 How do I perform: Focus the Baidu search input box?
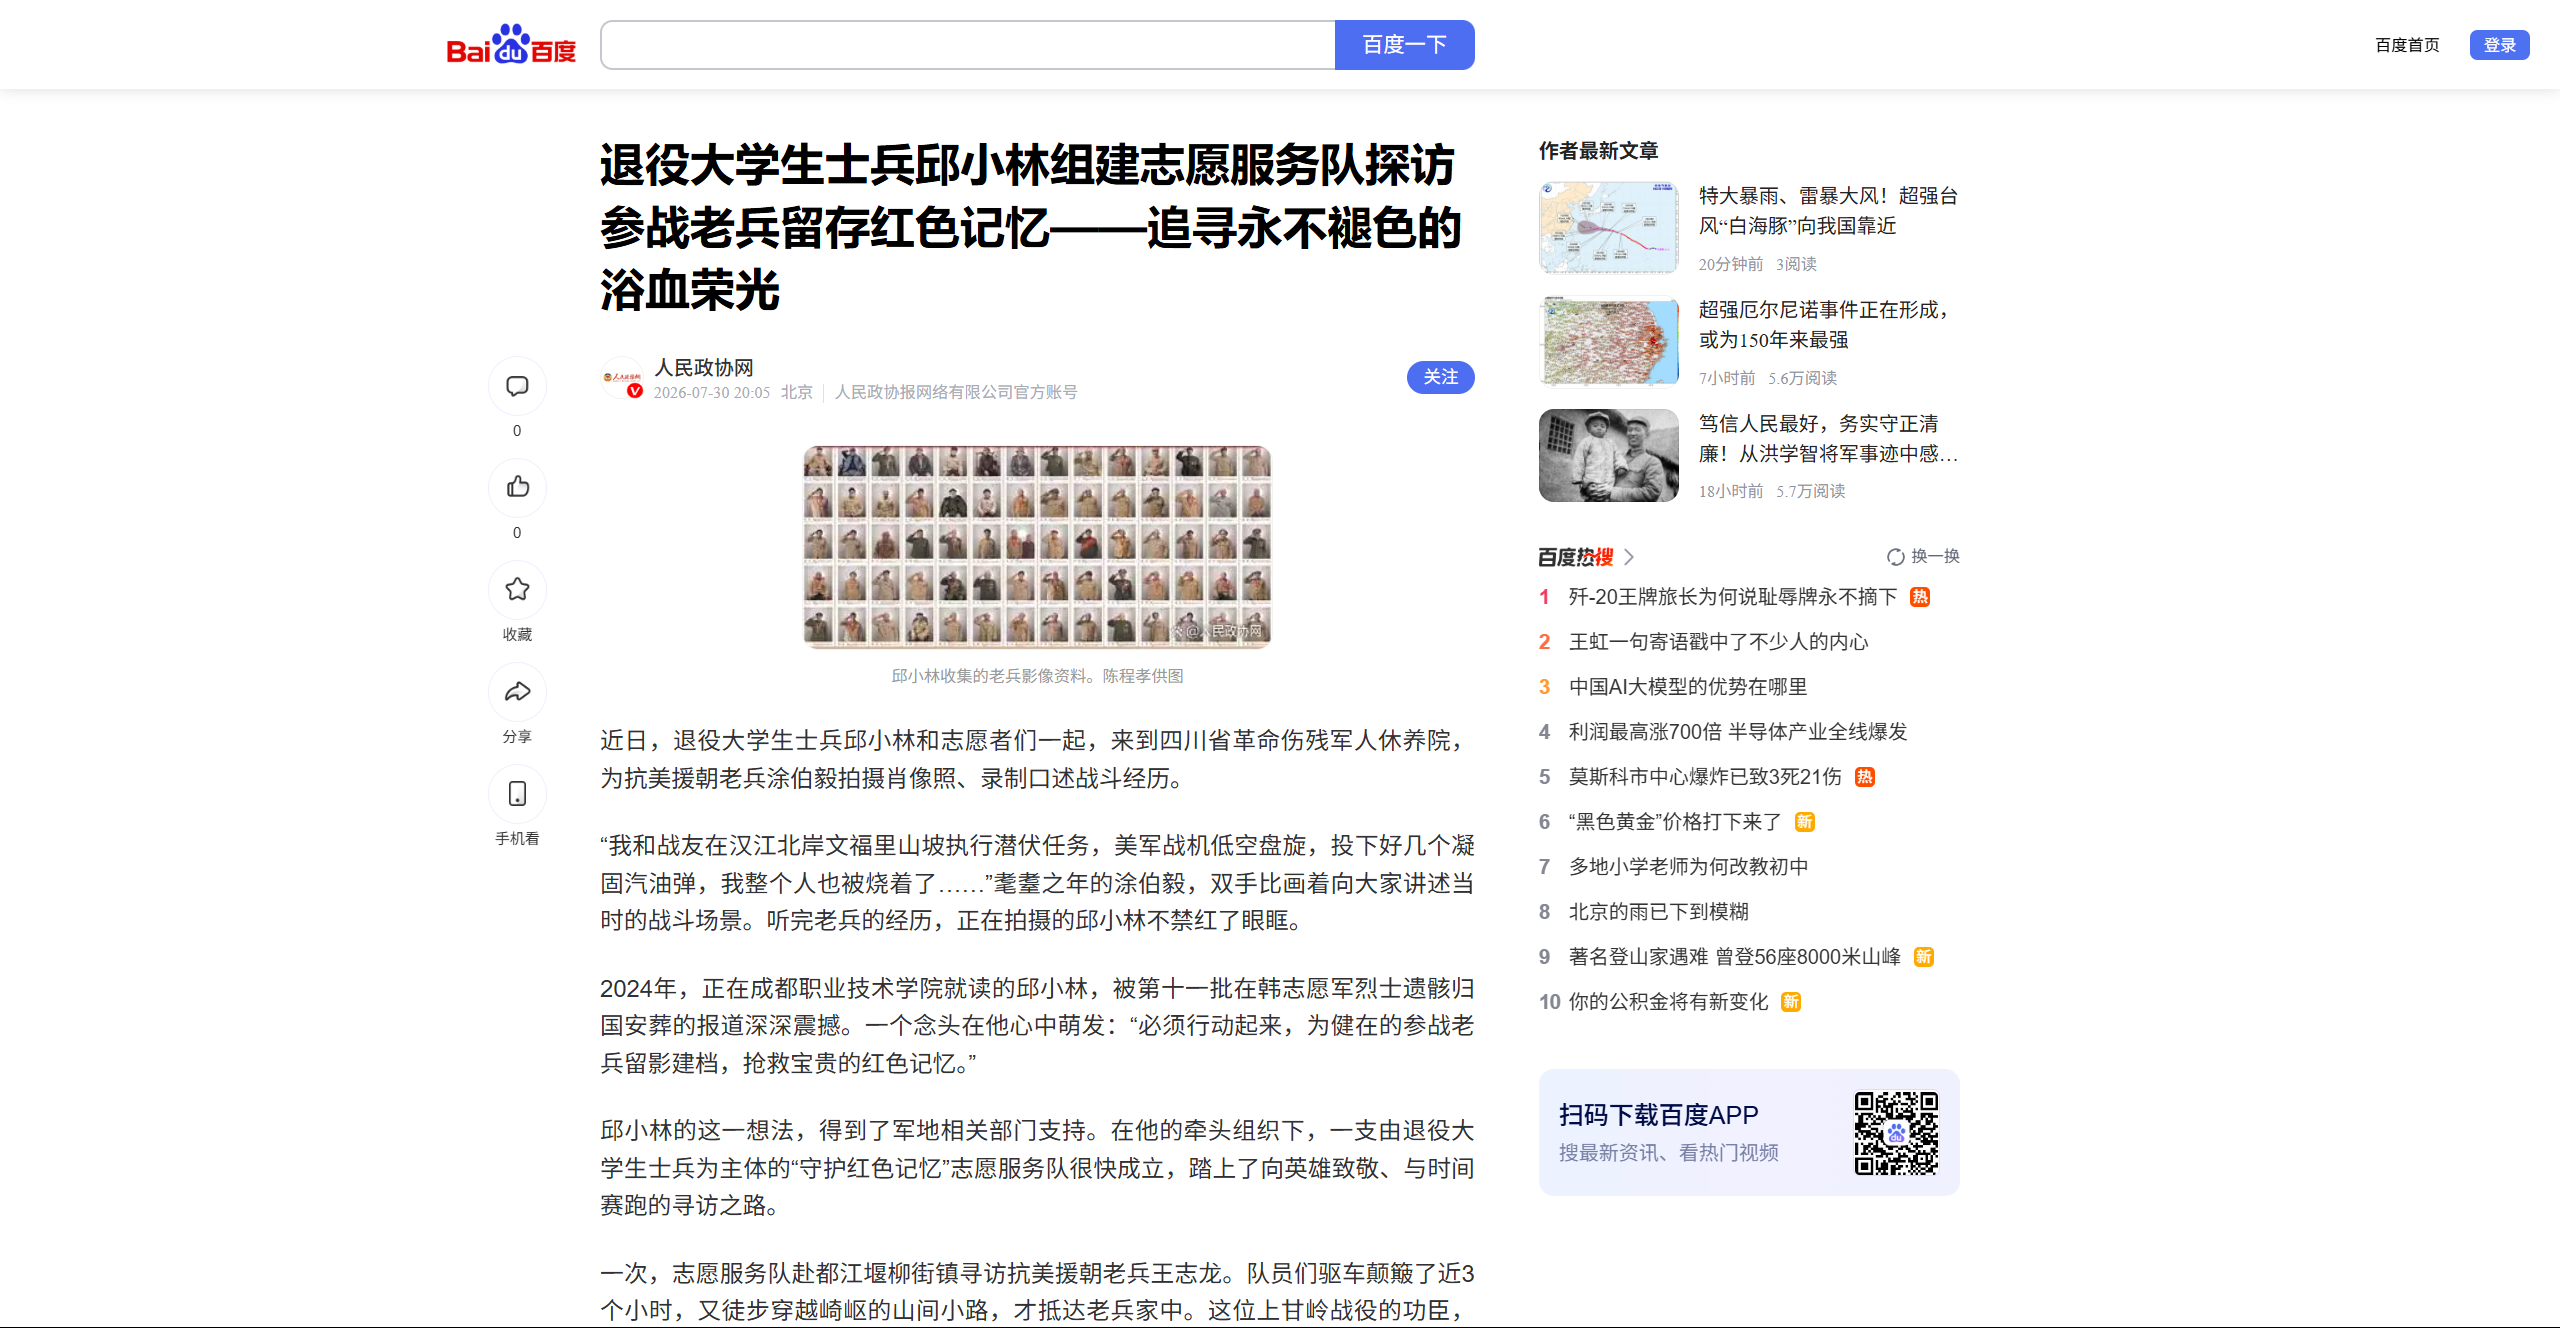(x=968, y=45)
